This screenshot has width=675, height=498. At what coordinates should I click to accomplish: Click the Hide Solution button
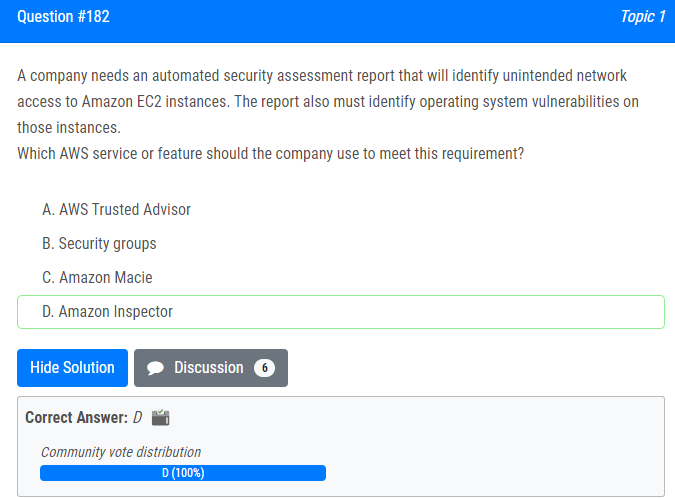pyautogui.click(x=72, y=368)
